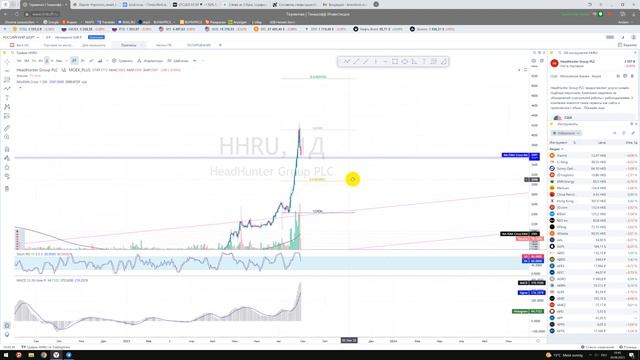
Task: Select Meituan in the instruments list
Action: pos(593,188)
